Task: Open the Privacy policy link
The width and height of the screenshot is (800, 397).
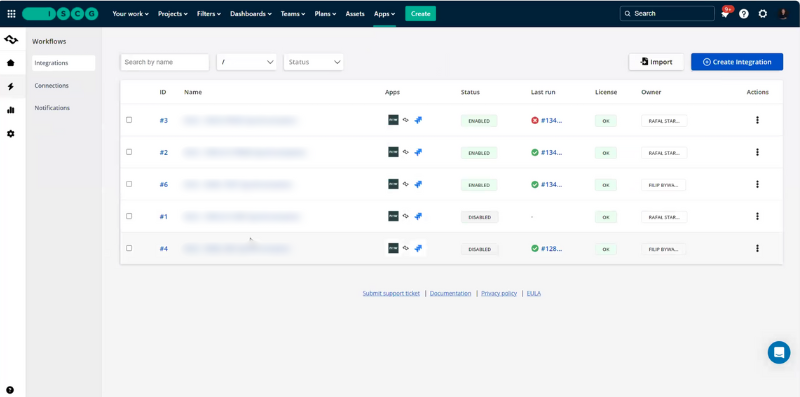Action: tap(499, 293)
